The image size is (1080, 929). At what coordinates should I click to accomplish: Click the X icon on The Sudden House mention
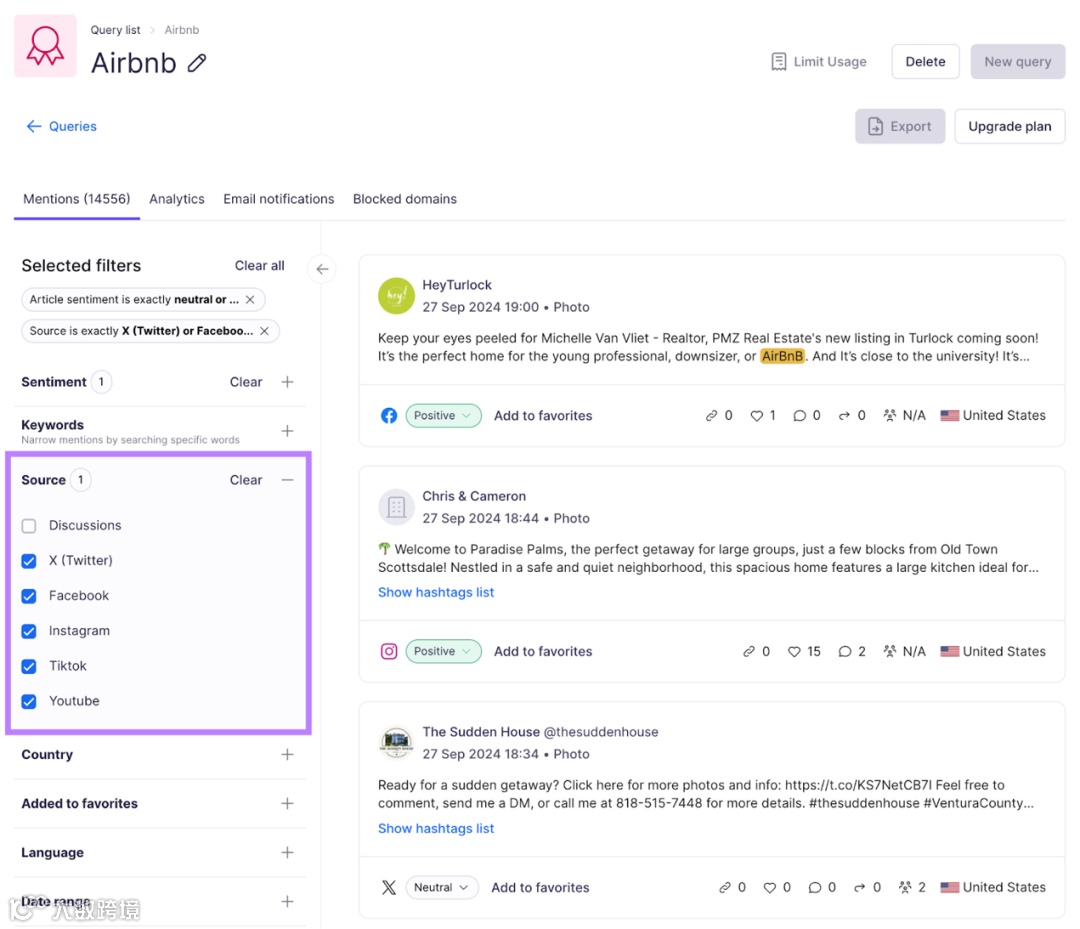click(389, 887)
